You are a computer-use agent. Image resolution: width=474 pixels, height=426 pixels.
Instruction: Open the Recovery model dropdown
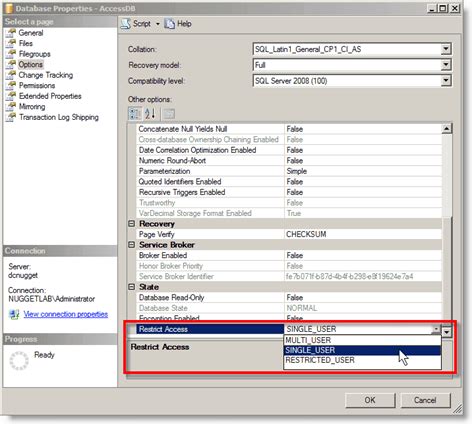click(x=446, y=65)
